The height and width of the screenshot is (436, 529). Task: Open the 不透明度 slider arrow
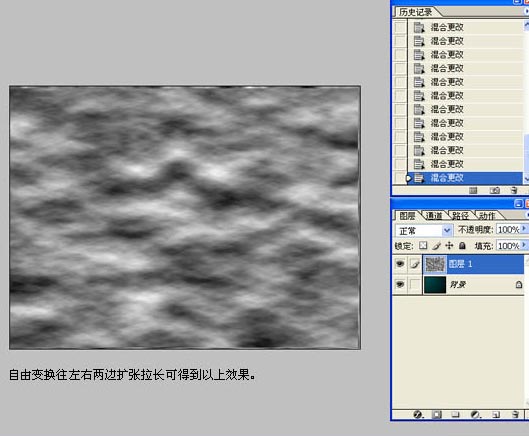coord(524,229)
